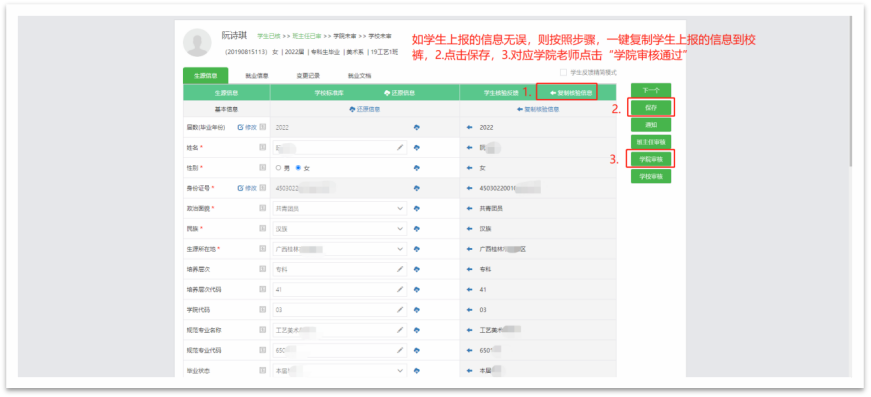Copy student's 姓名 value using arrow icon
The height and width of the screenshot is (397, 871).
tap(469, 148)
